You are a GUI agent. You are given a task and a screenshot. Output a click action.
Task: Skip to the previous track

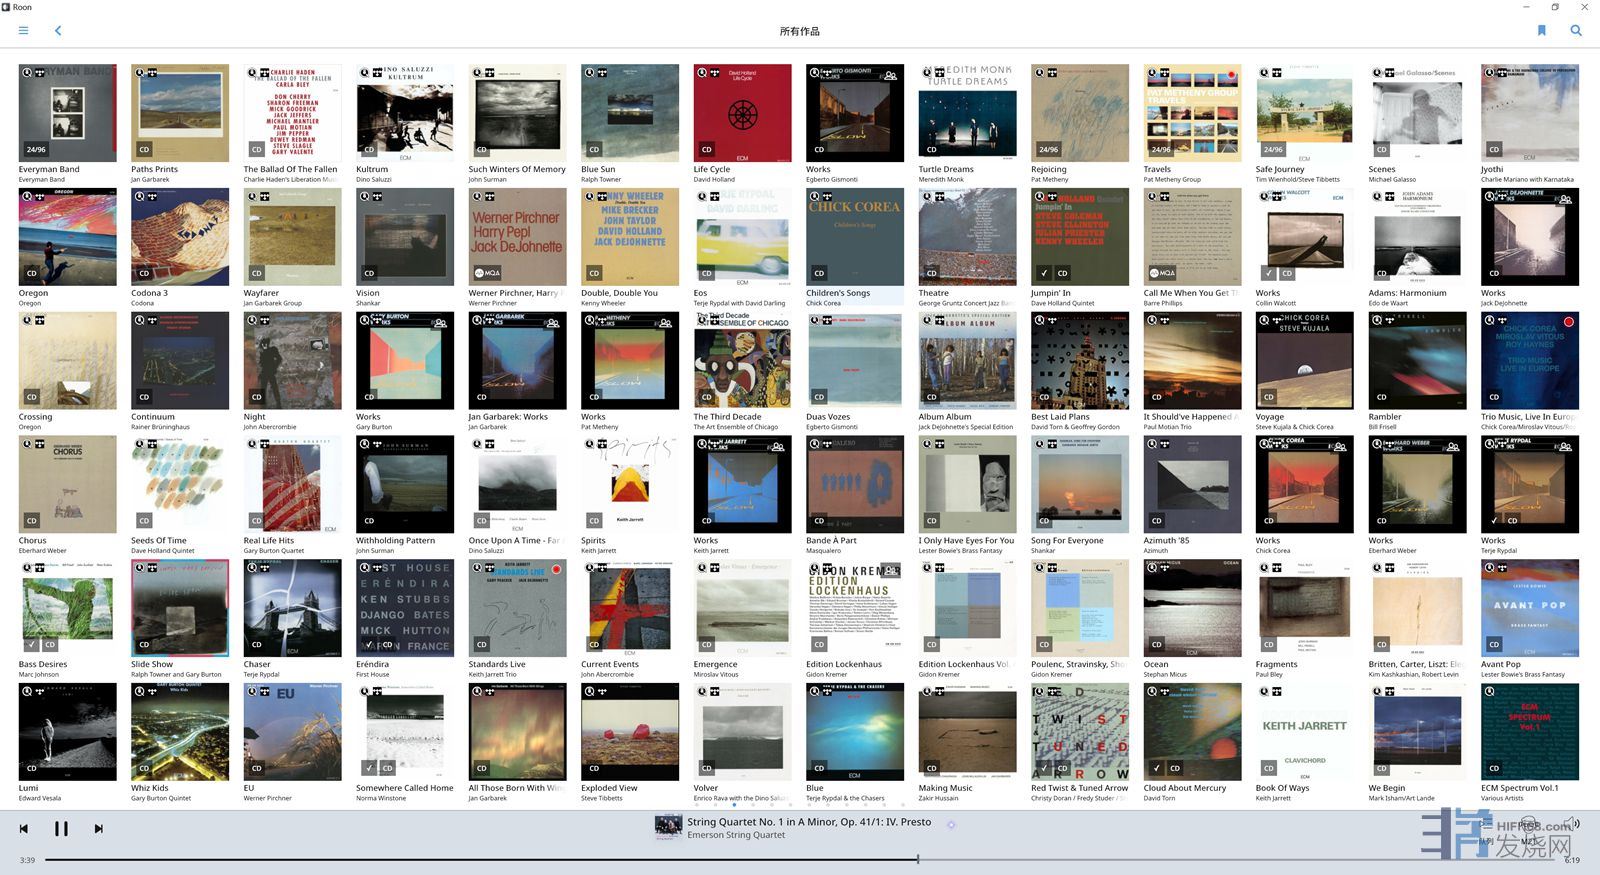24,828
